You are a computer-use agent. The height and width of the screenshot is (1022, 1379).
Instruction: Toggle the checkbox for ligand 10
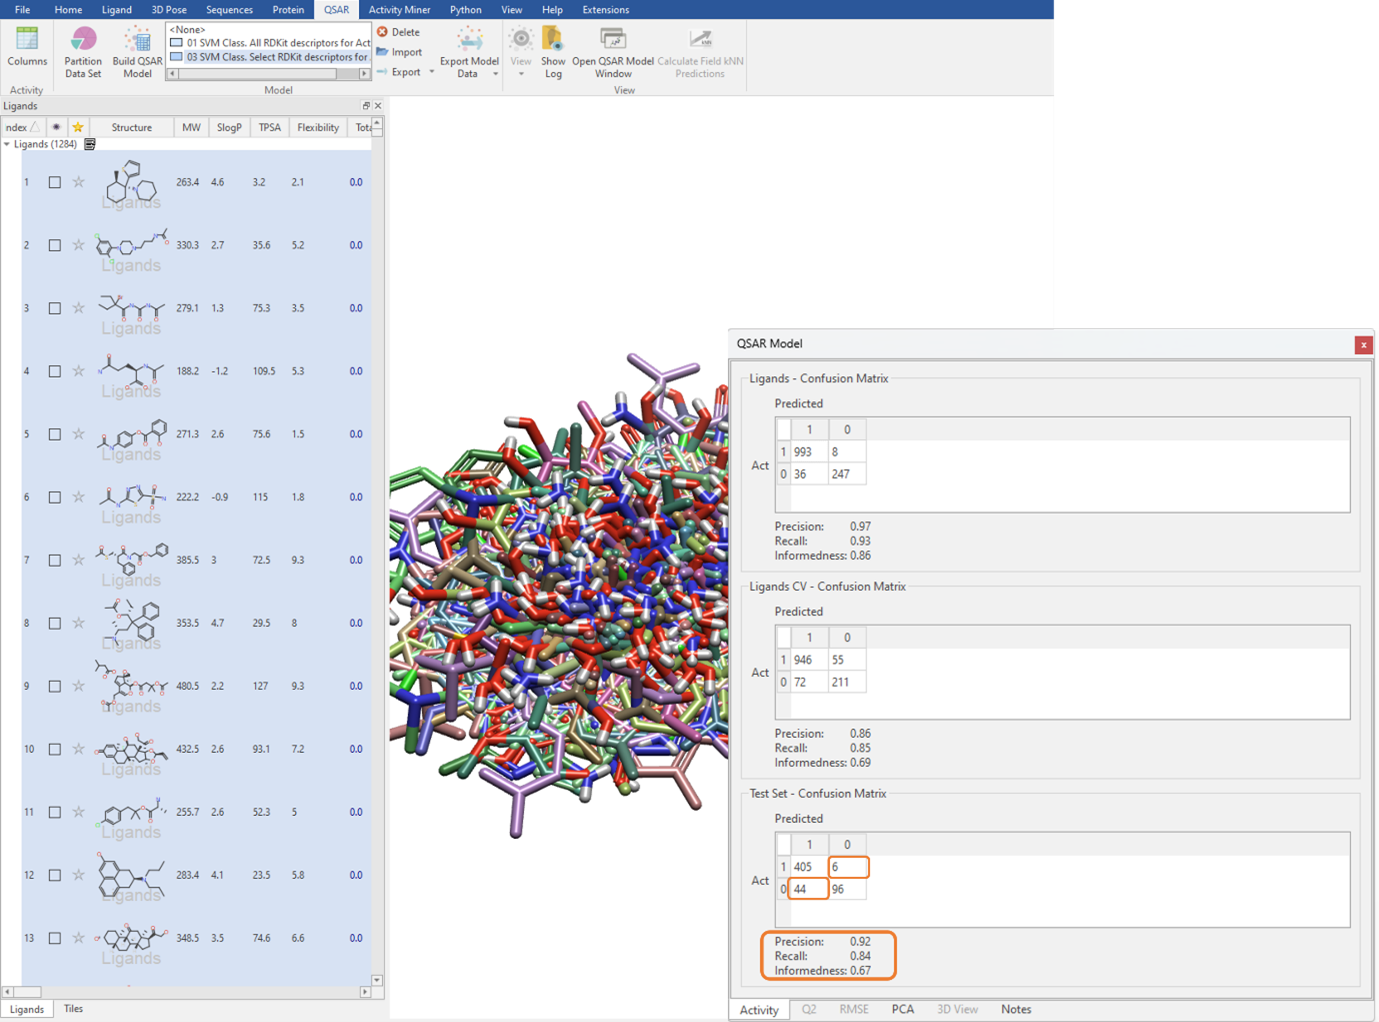coord(55,749)
